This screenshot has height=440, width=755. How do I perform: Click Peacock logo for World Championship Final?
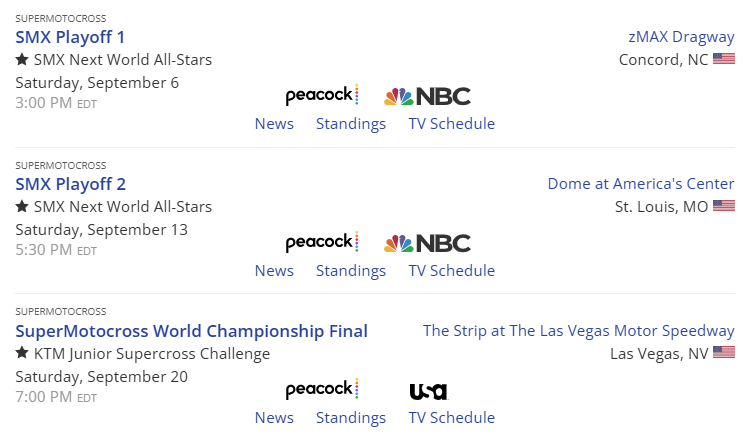coord(321,390)
